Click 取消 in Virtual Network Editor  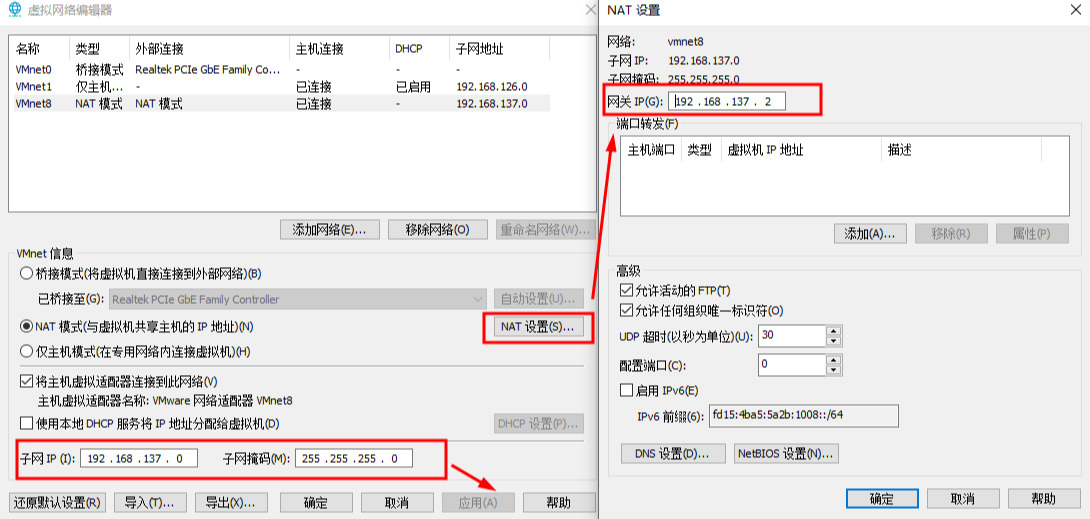tap(396, 502)
